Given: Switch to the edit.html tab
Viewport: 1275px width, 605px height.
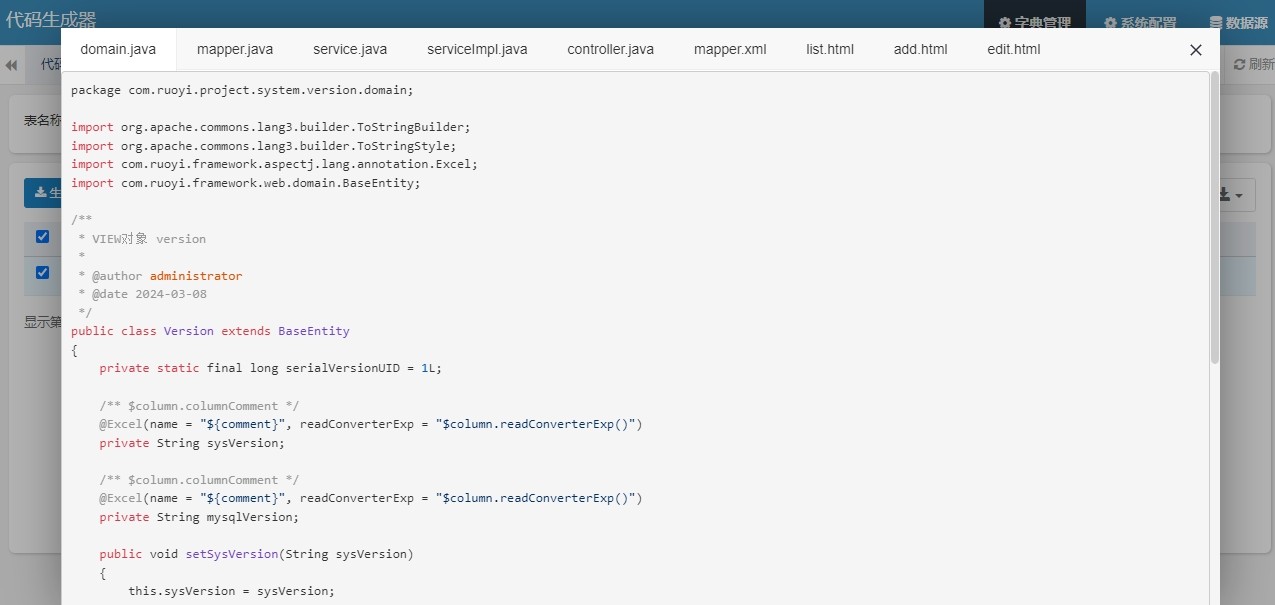Looking at the screenshot, I should (x=1013, y=49).
